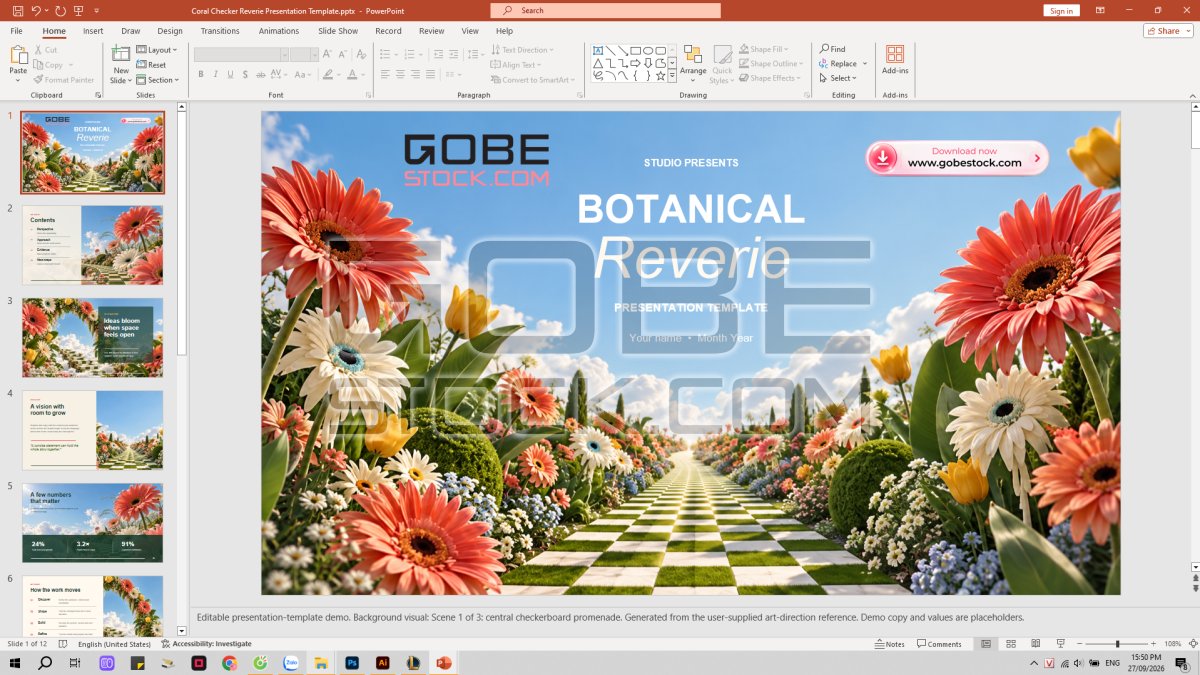Click Zoom In plus button
Screen dimensions: 1200x675
1154,644
